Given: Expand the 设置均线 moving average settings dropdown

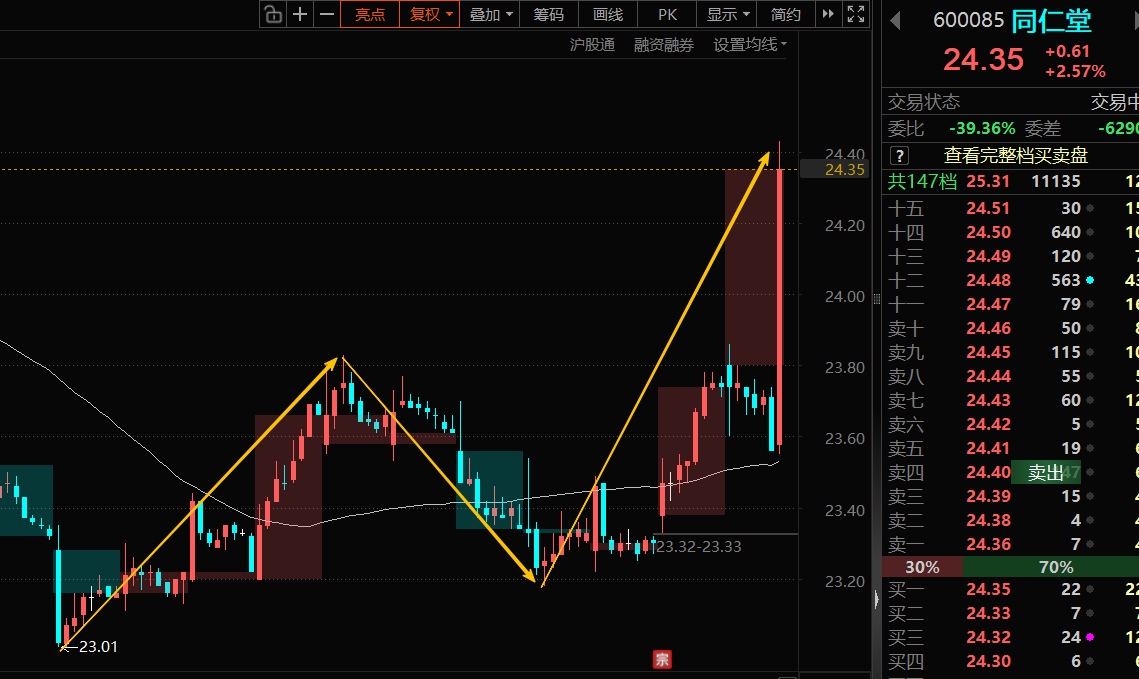Looking at the screenshot, I should point(750,45).
